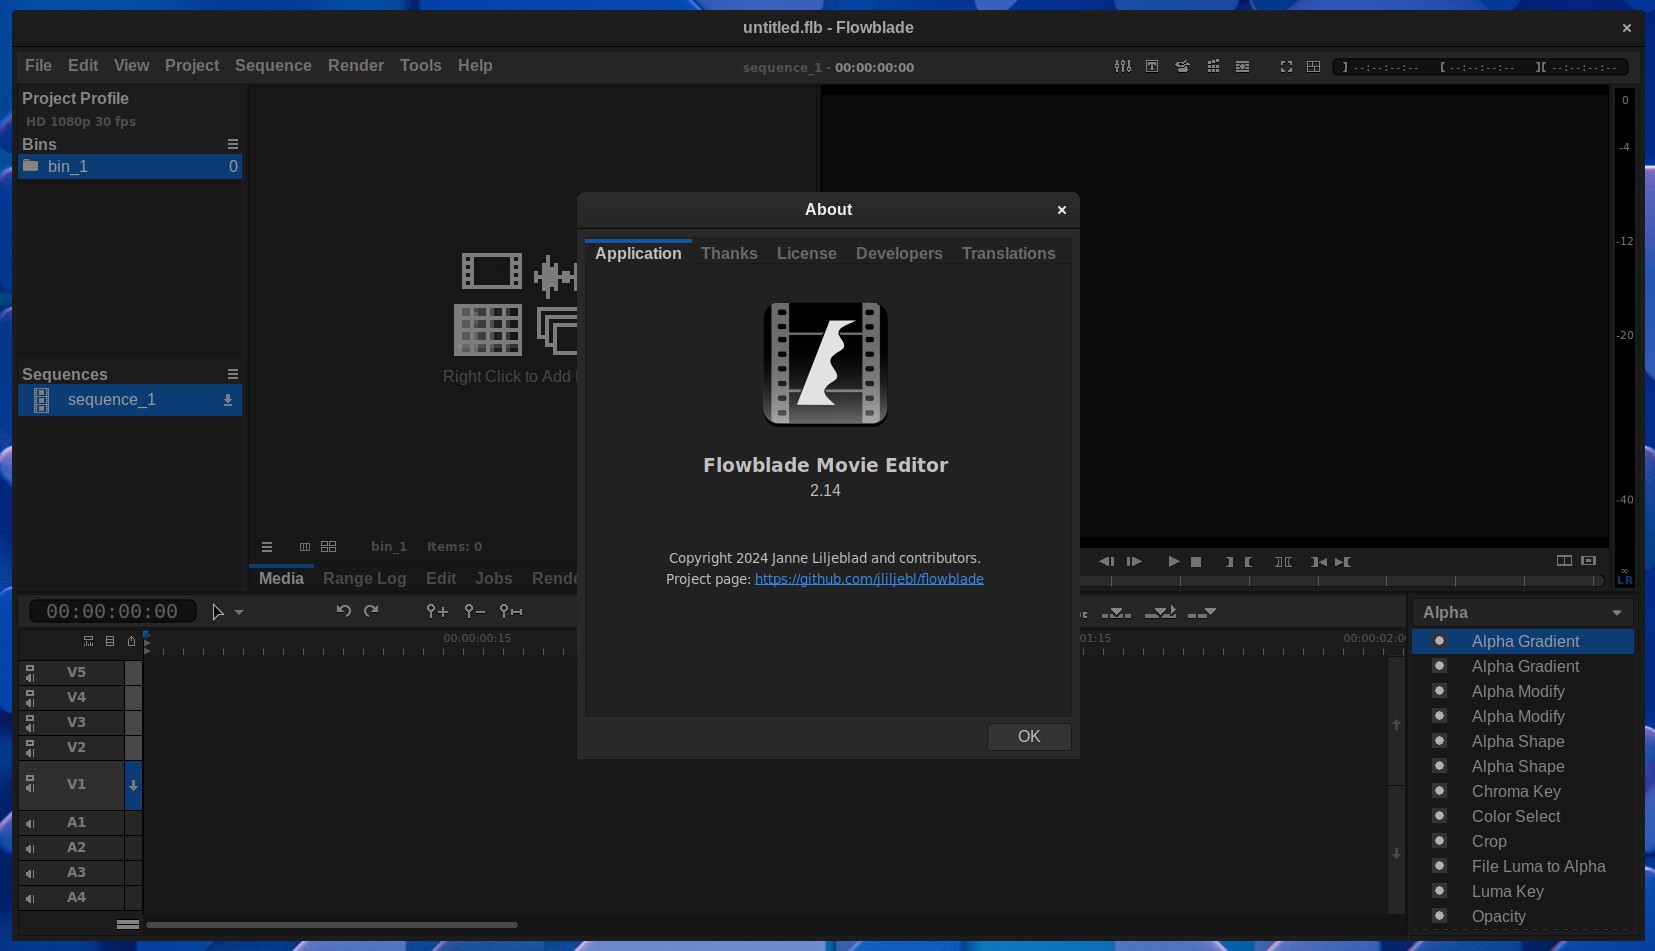1655x951 pixels.
Task: Change media panel column count icon
Action: pos(305,547)
